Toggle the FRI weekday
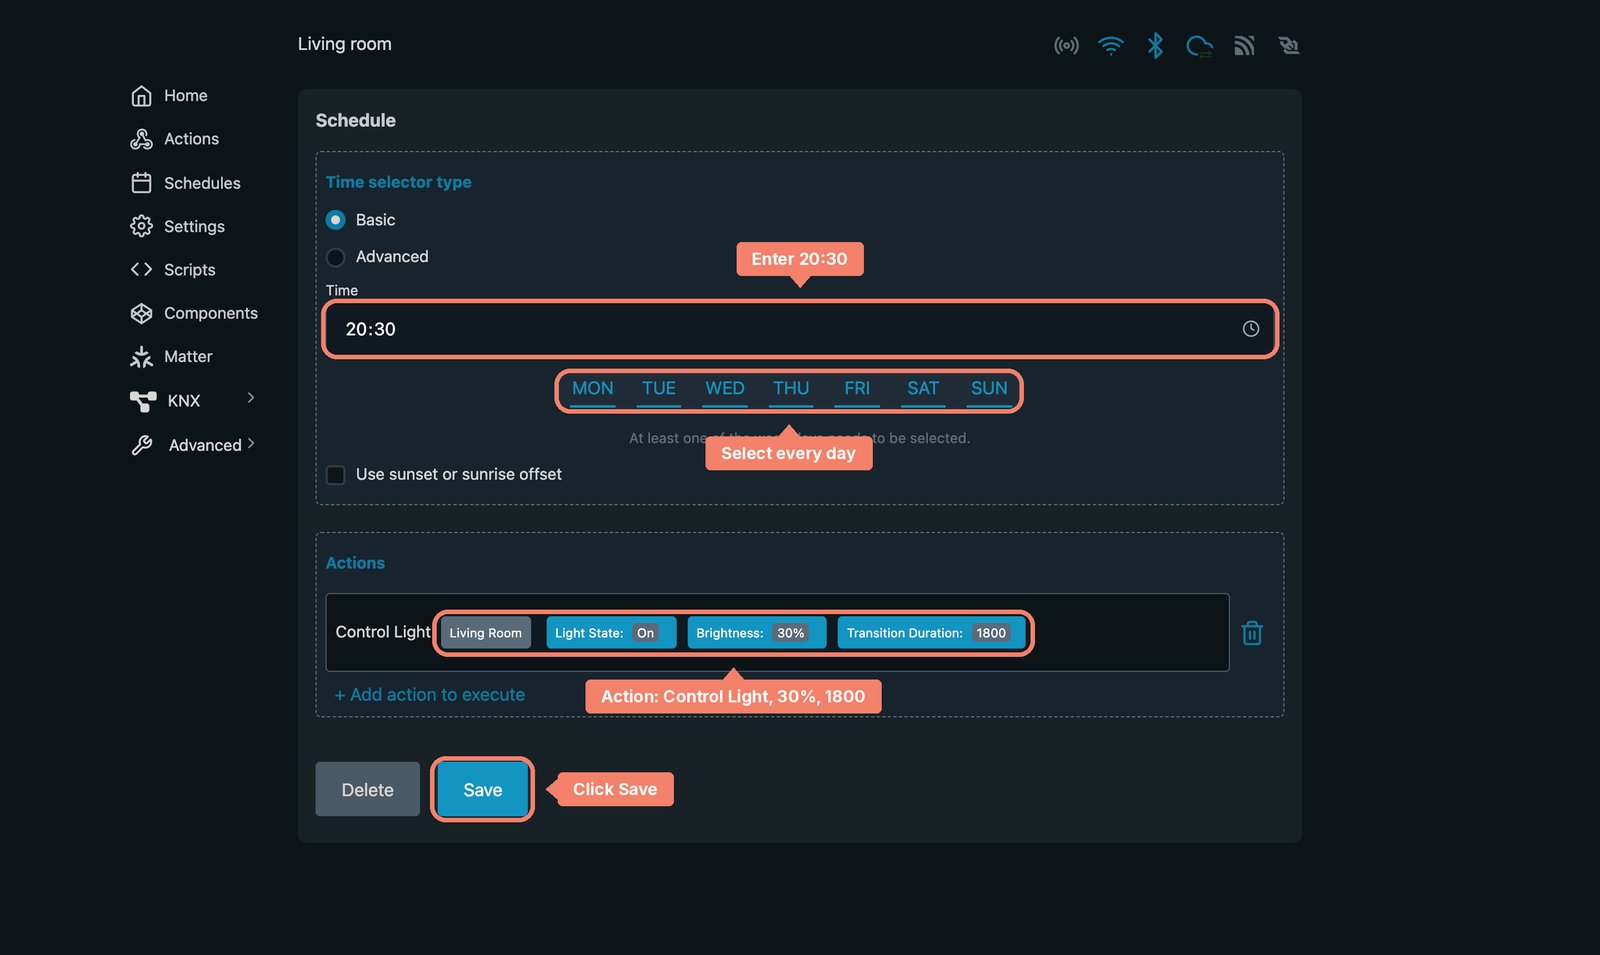Image resolution: width=1600 pixels, height=955 pixels. (x=857, y=389)
